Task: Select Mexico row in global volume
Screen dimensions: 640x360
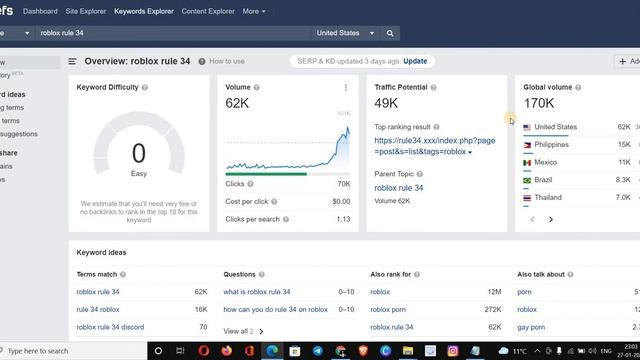Action: (546, 162)
